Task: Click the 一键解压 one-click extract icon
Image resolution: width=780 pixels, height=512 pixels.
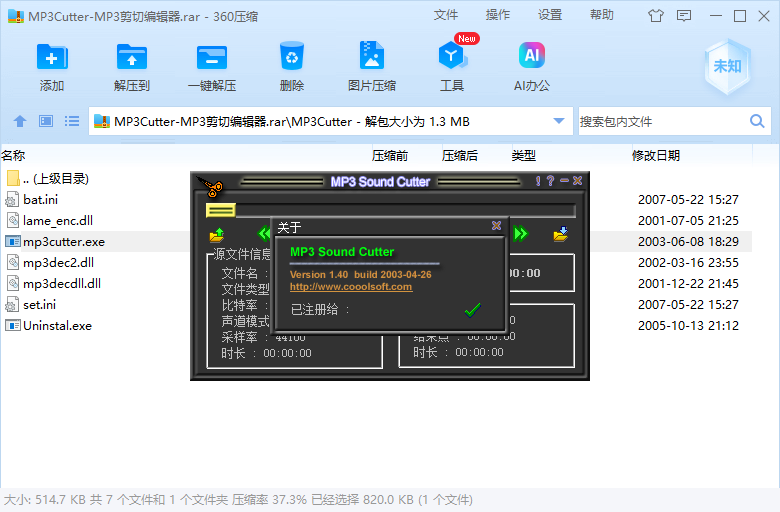Action: [x=212, y=57]
